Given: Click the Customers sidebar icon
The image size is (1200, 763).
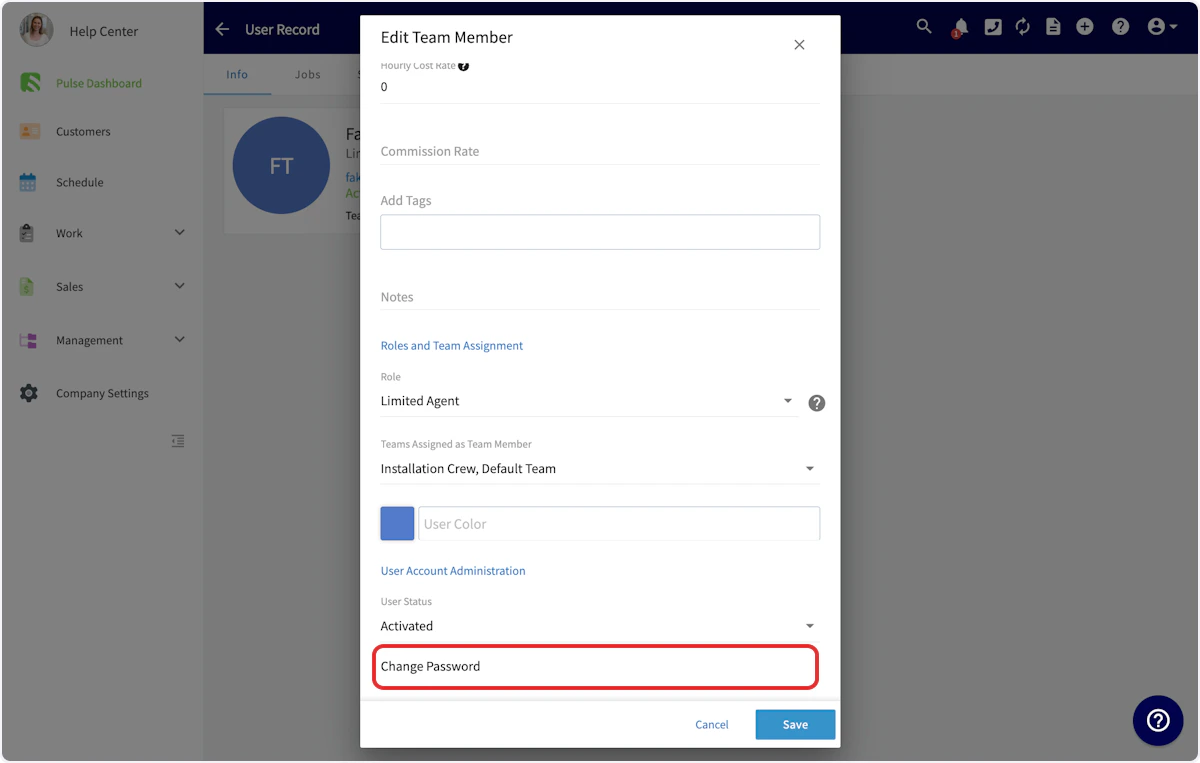Looking at the screenshot, I should pyautogui.click(x=29, y=131).
